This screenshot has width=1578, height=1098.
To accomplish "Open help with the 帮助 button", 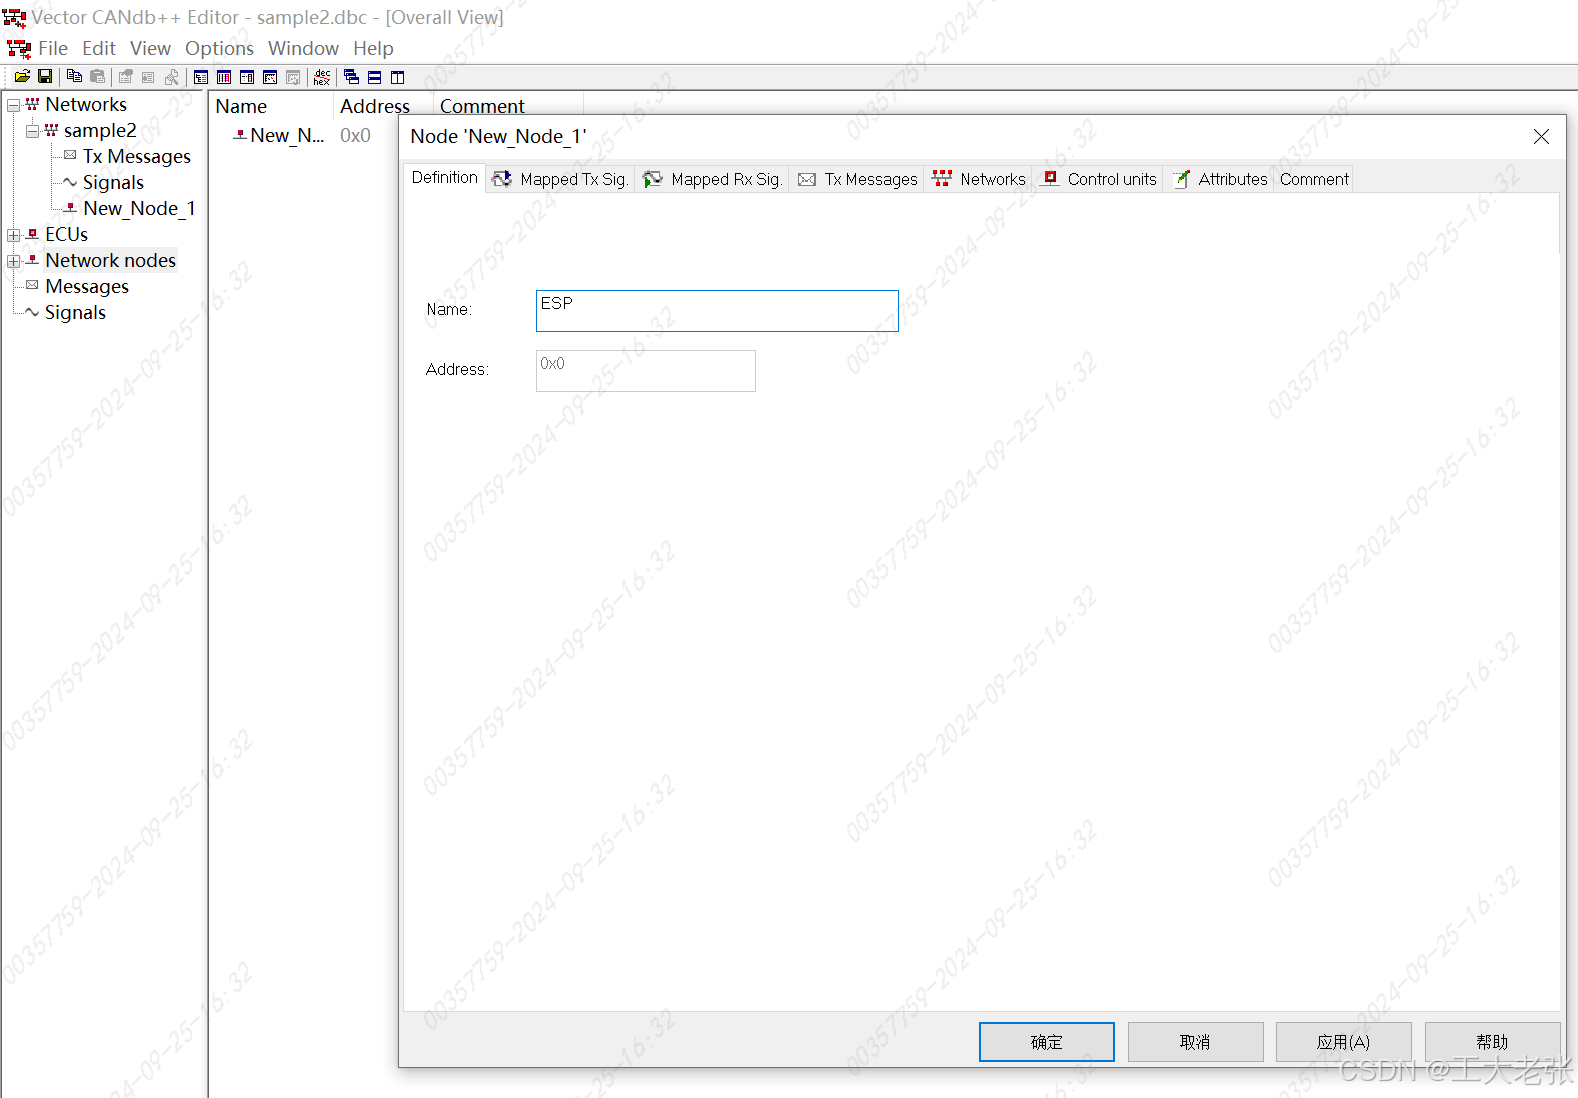I will coord(1493,1042).
